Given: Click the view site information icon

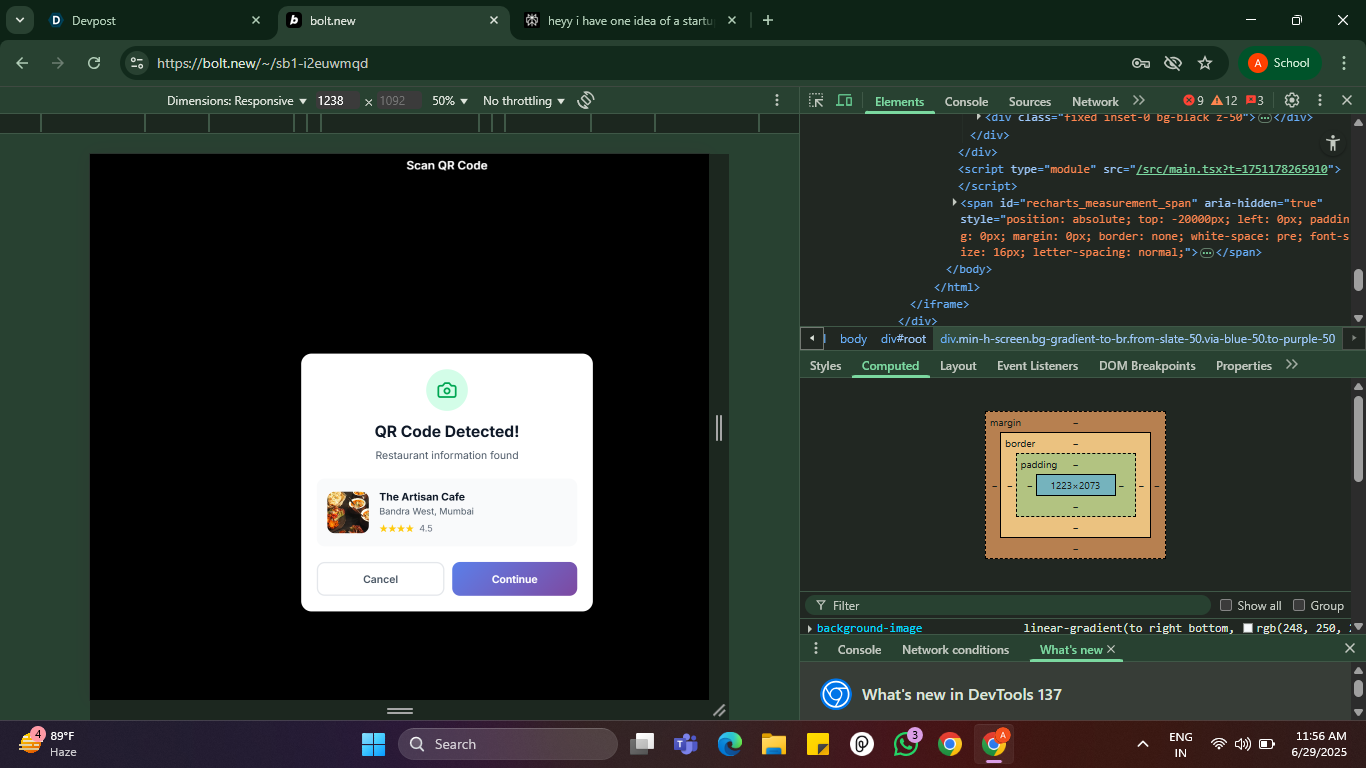Looking at the screenshot, I should click(137, 63).
